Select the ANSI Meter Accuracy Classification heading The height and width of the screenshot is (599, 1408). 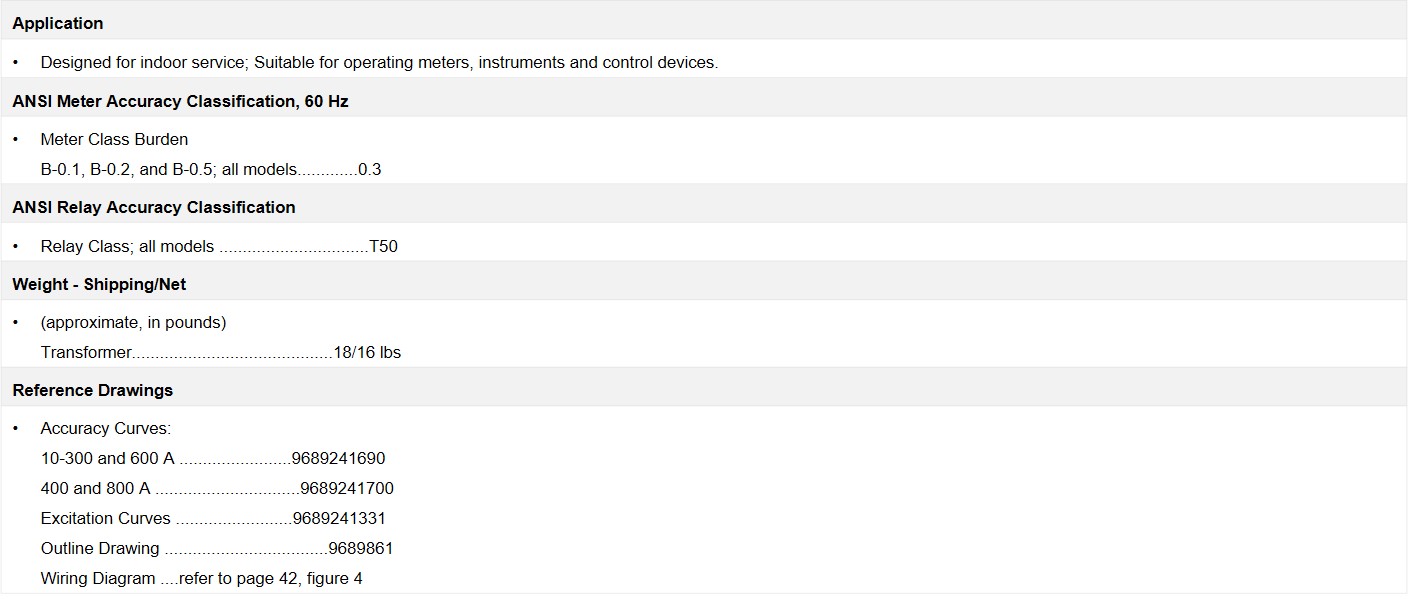point(180,101)
